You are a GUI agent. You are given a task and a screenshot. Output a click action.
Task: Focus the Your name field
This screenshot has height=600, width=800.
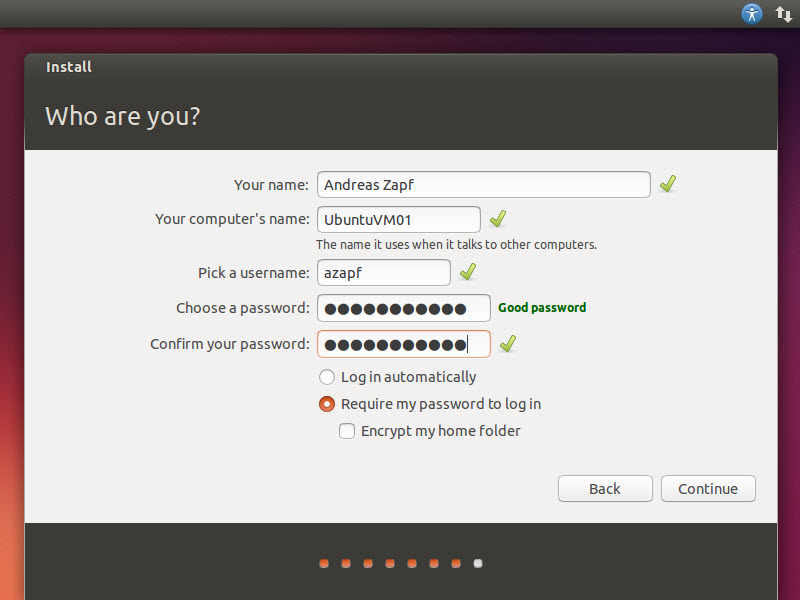(x=484, y=185)
